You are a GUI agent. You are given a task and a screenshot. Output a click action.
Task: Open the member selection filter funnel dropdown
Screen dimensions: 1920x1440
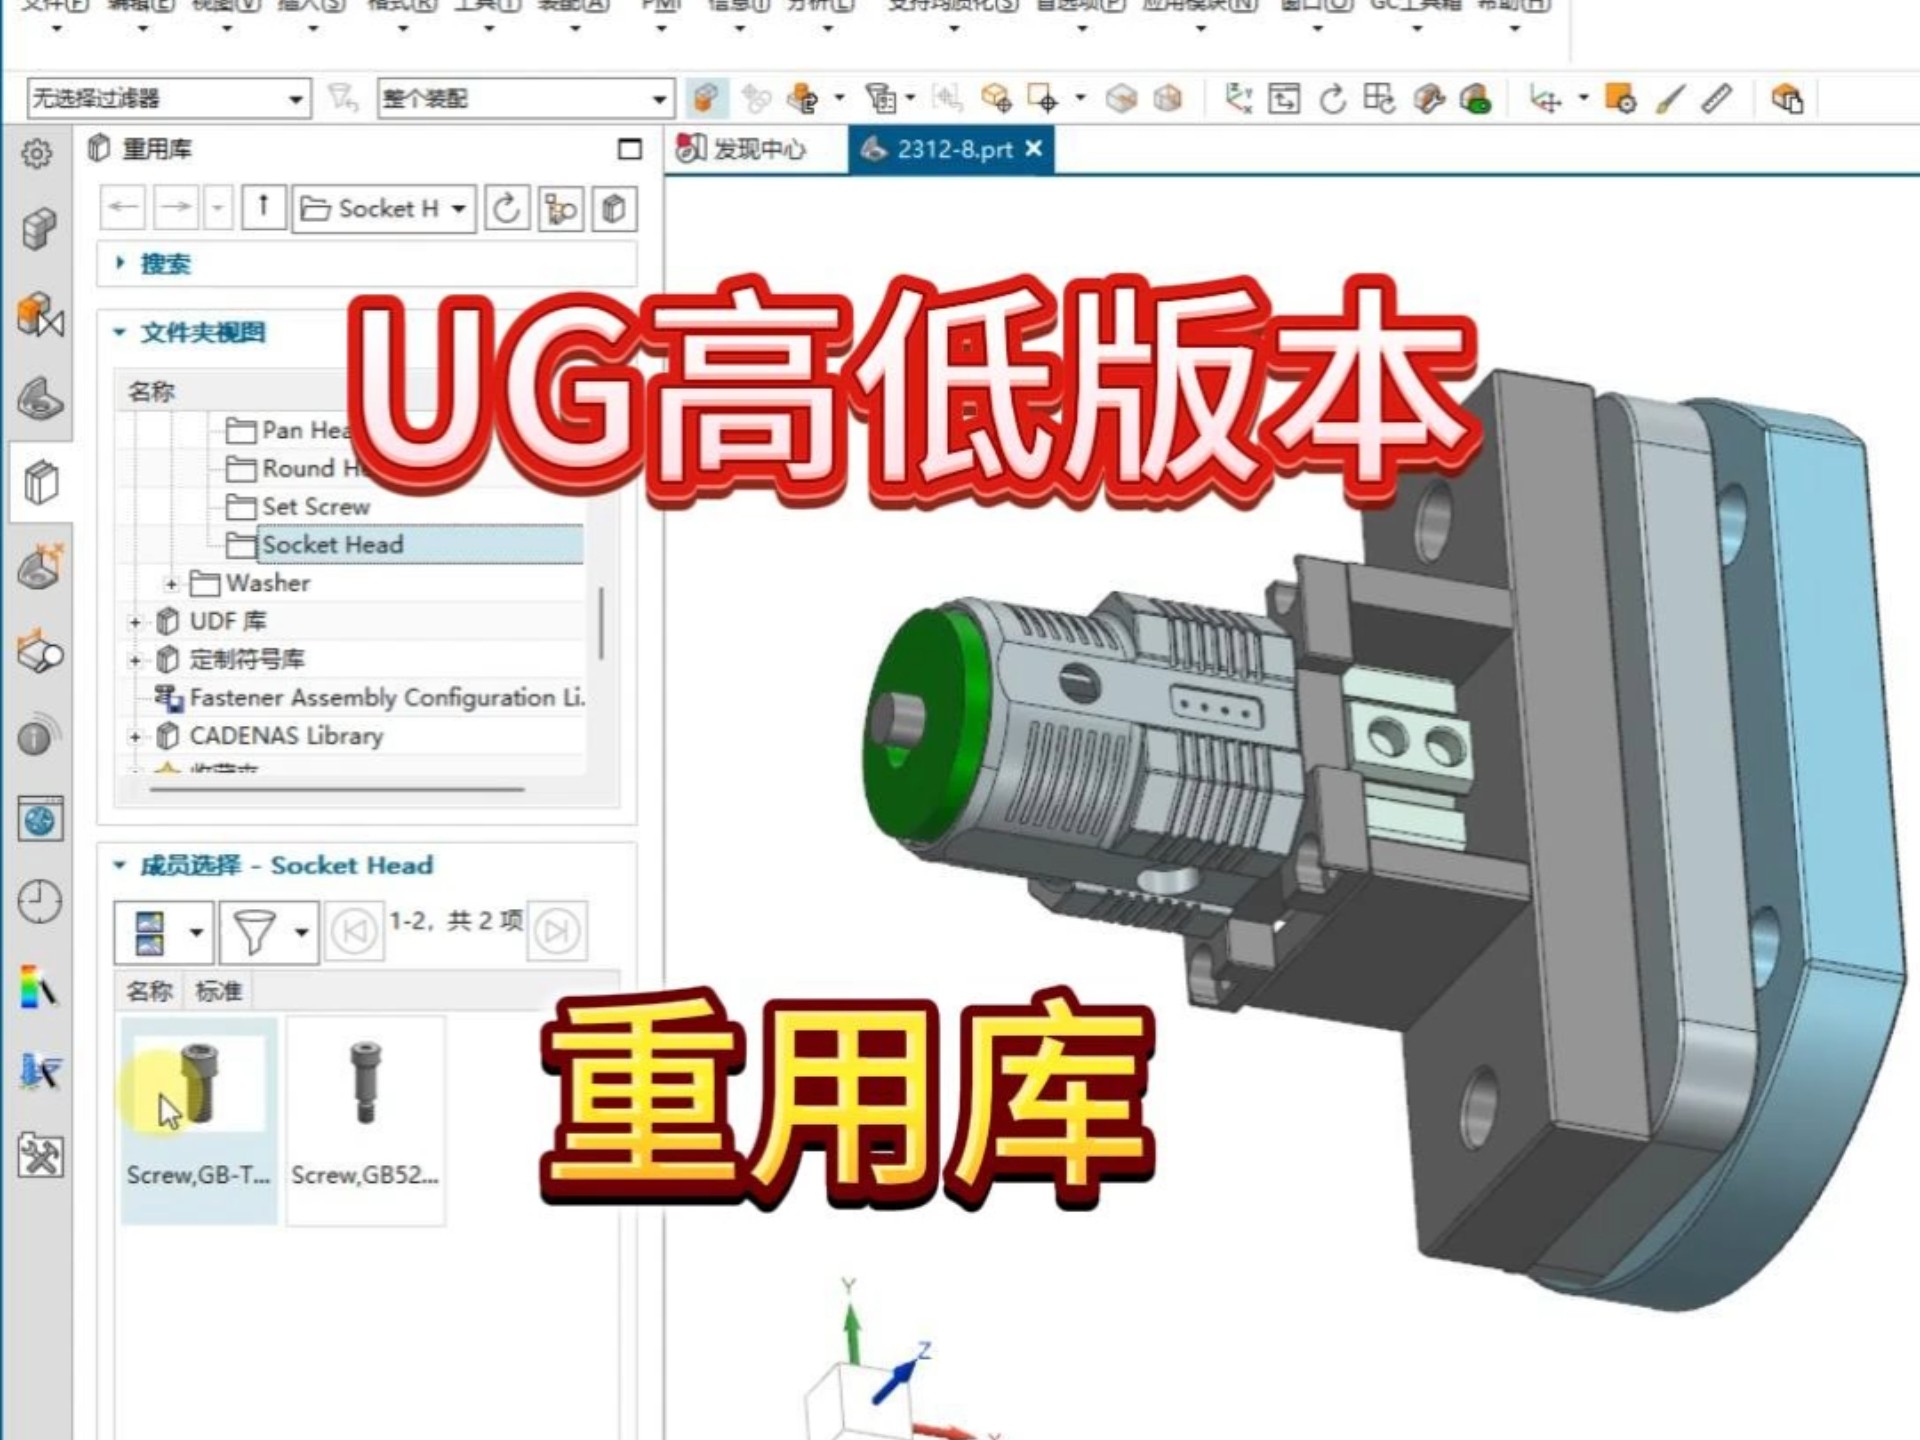(270, 930)
